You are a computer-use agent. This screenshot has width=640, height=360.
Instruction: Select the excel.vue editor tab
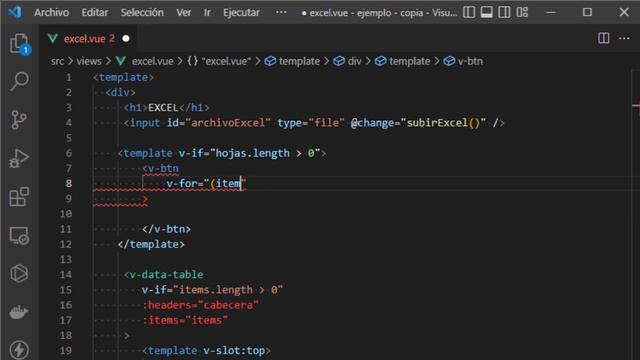(x=88, y=38)
